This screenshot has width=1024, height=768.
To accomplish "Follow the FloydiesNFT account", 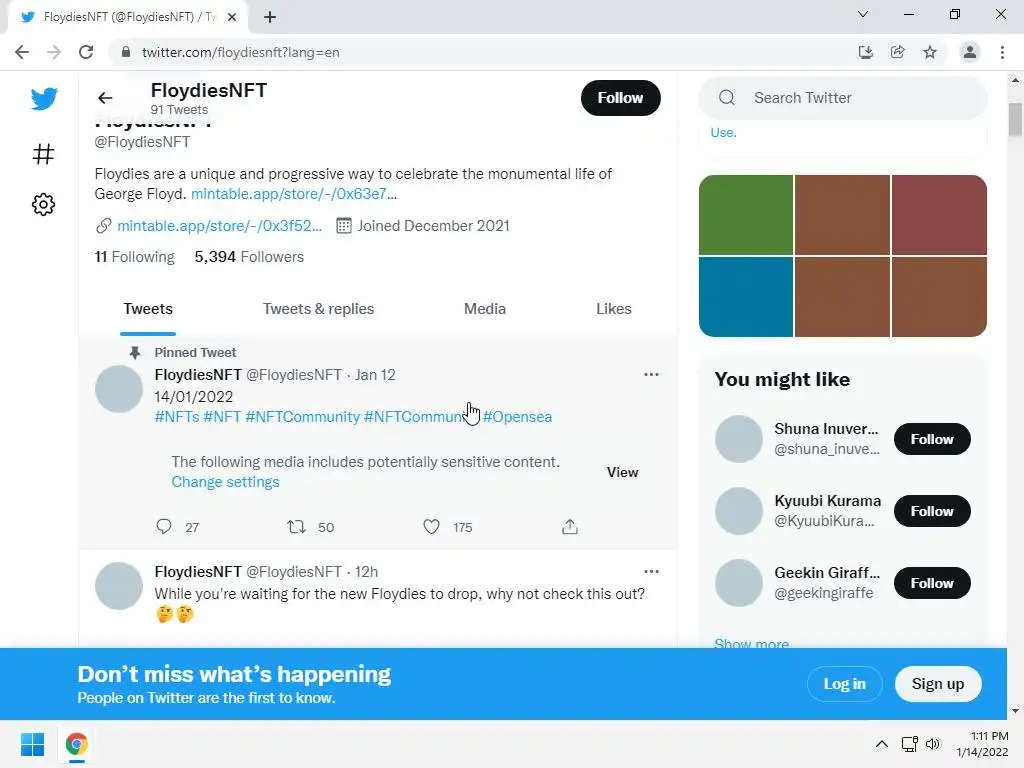I will (x=620, y=98).
